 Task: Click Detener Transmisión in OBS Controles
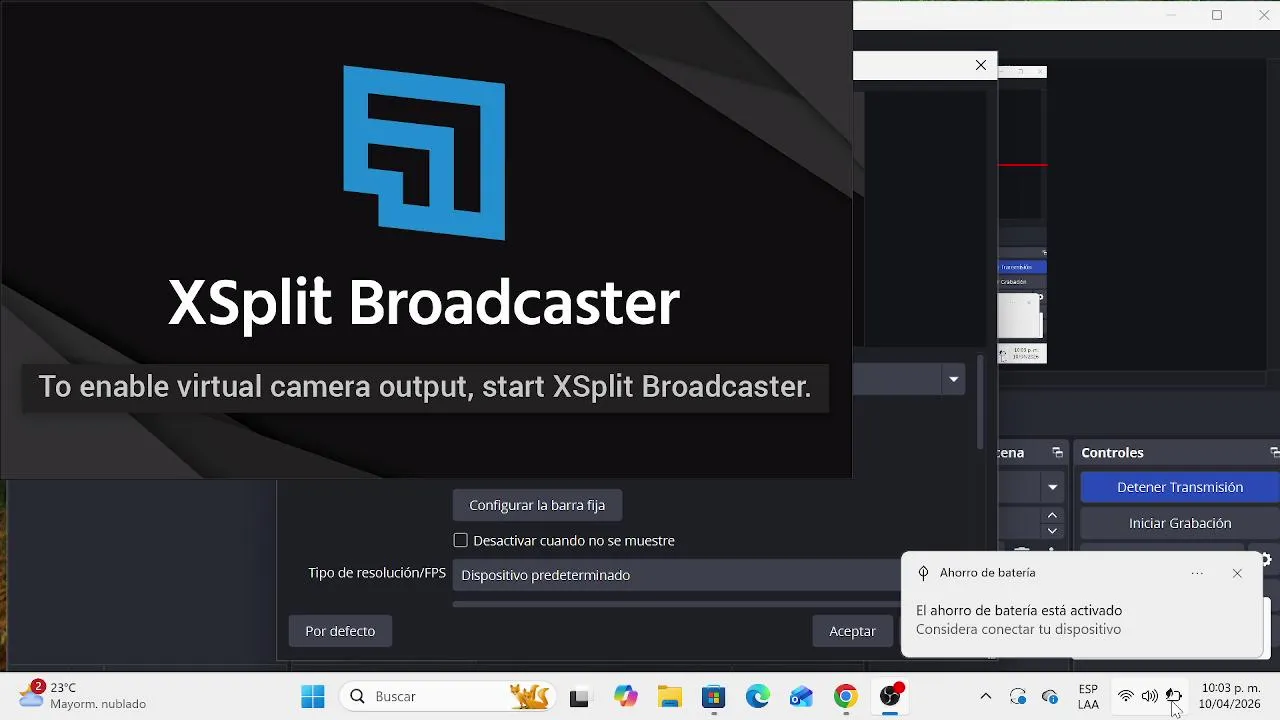(x=1180, y=487)
